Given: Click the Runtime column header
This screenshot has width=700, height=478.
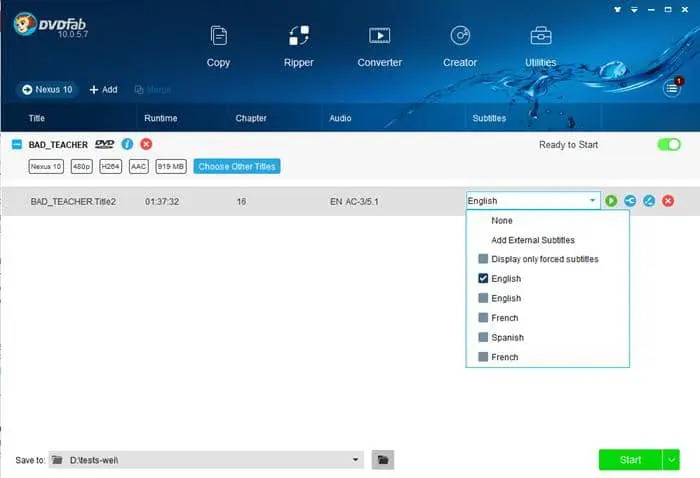Looking at the screenshot, I should pos(161,118).
